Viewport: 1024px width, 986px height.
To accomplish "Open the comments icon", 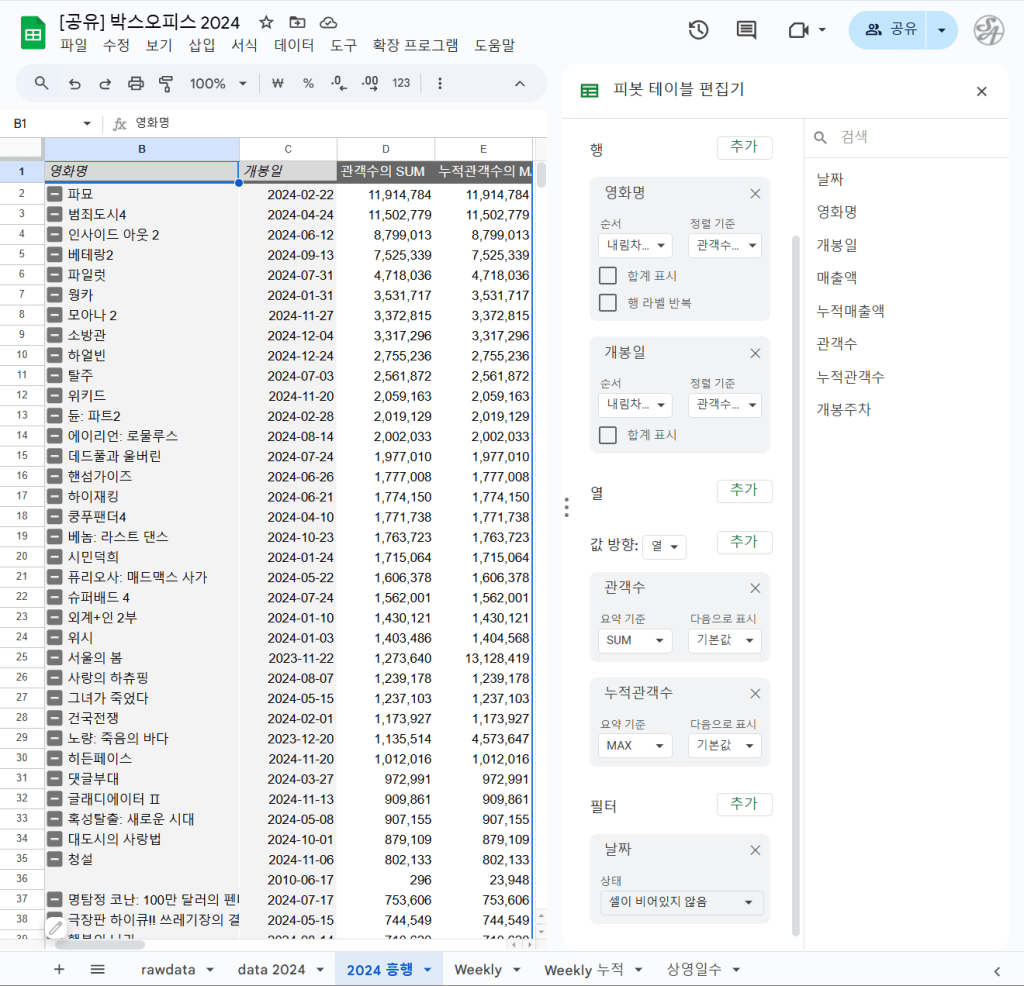I will tap(746, 30).
